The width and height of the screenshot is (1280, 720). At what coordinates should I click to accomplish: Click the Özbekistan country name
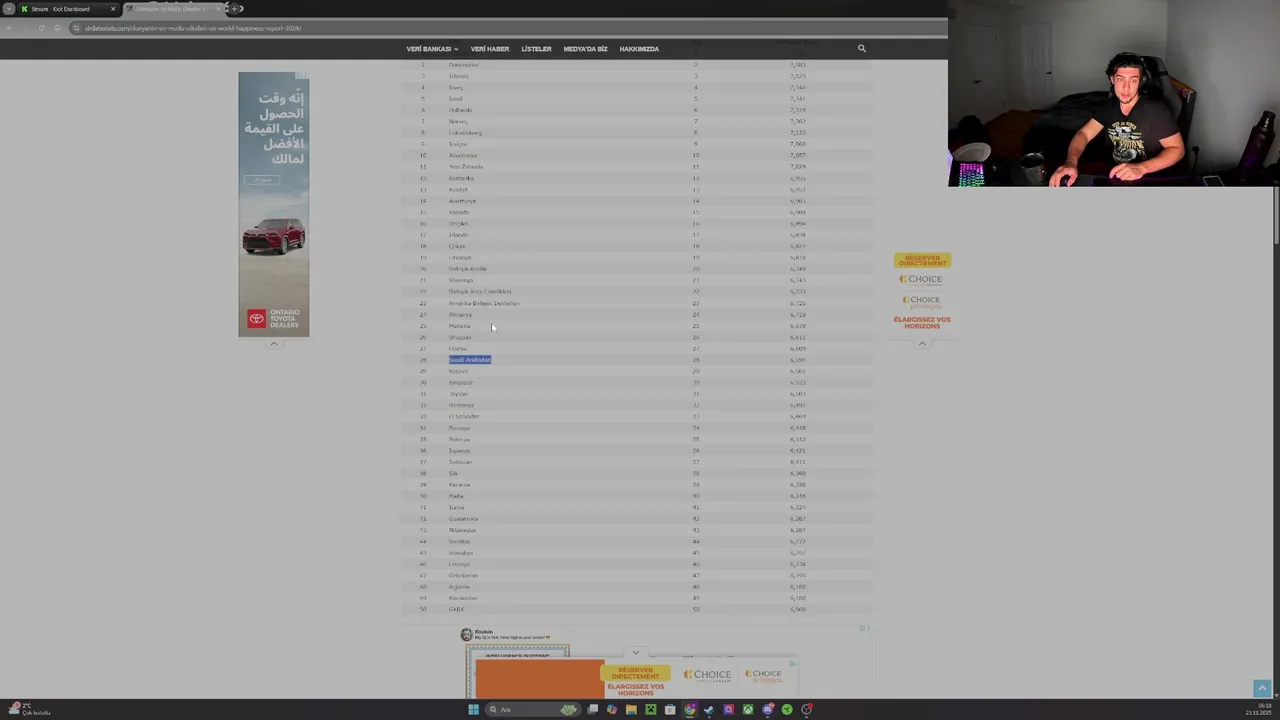(x=463, y=575)
